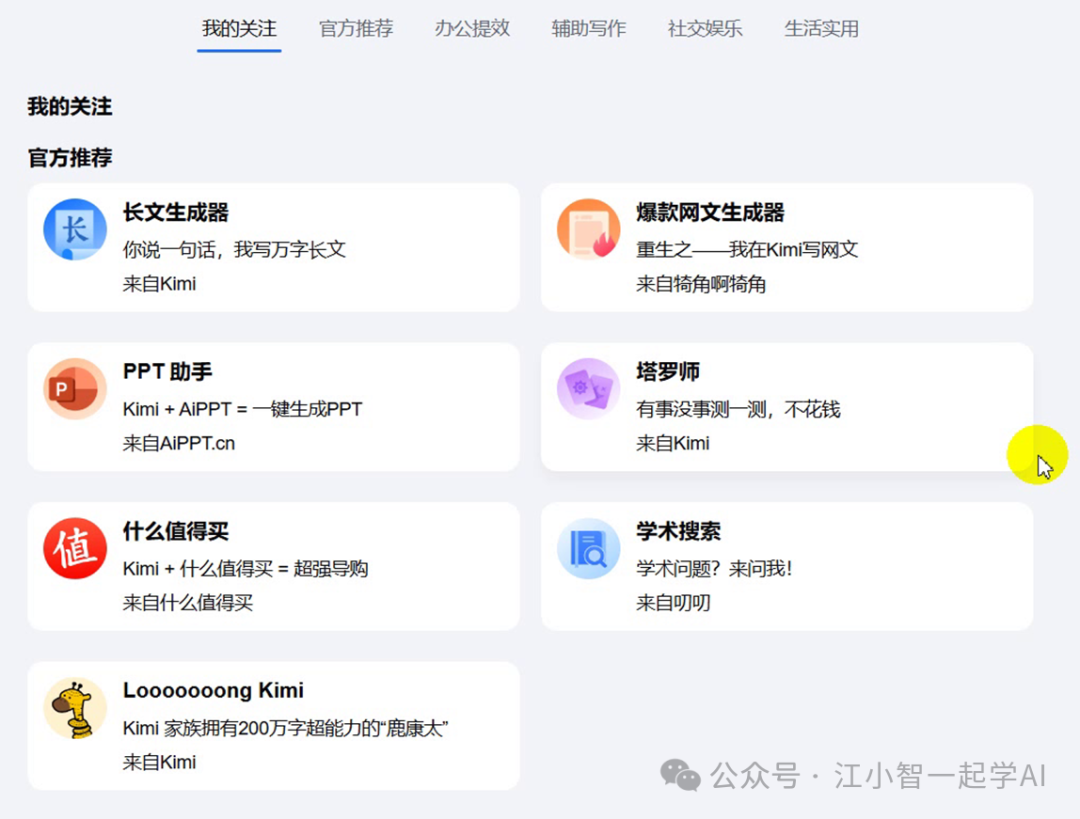Screen dimensions: 1080x819
Task: Click the 官方推荐 section heading
Action: [70, 158]
